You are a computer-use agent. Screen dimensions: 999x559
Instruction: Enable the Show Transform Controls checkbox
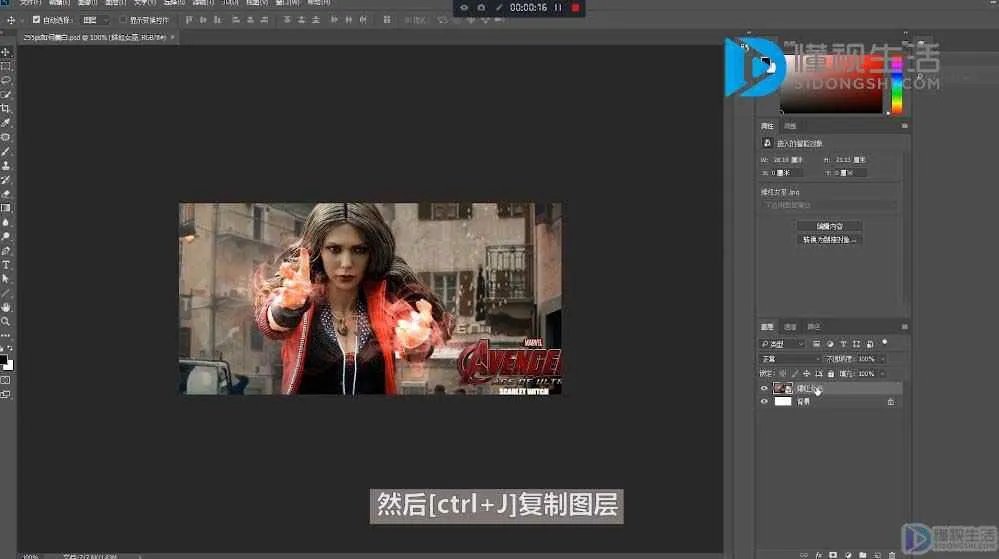(123, 19)
